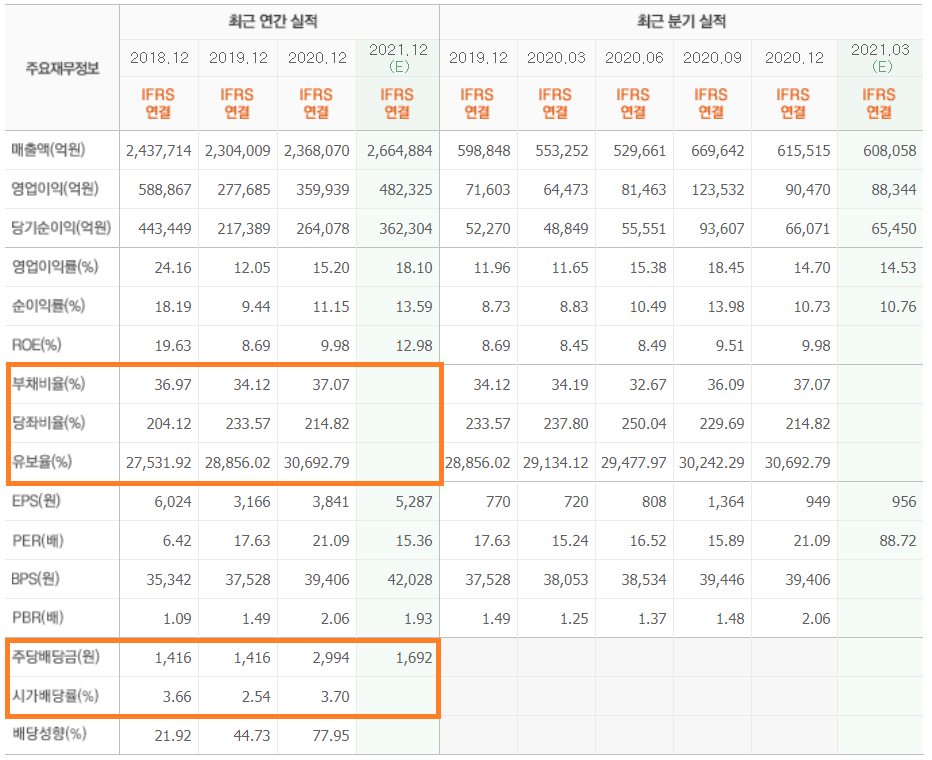The width and height of the screenshot is (932, 760).
Task: Click the estimated EPS value '5,287'
Action: tap(414, 502)
